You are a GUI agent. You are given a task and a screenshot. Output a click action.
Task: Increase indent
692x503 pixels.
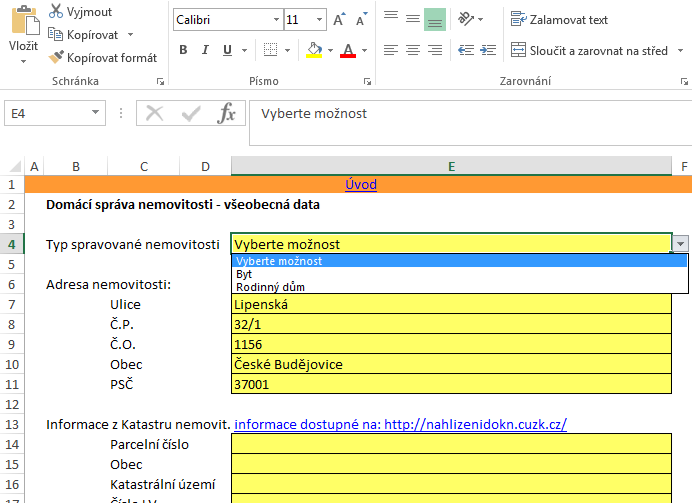[x=488, y=50]
